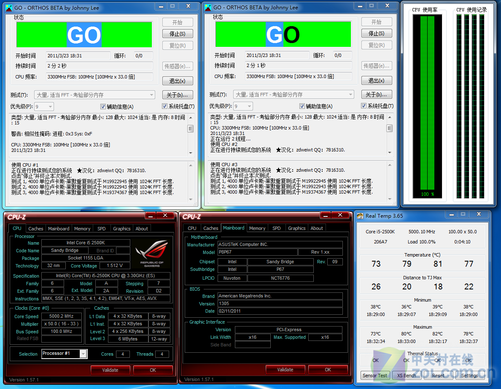This screenshot has width=501, height=389.
Task: Click Settings button in Real Temp
Action: (x=470, y=376)
